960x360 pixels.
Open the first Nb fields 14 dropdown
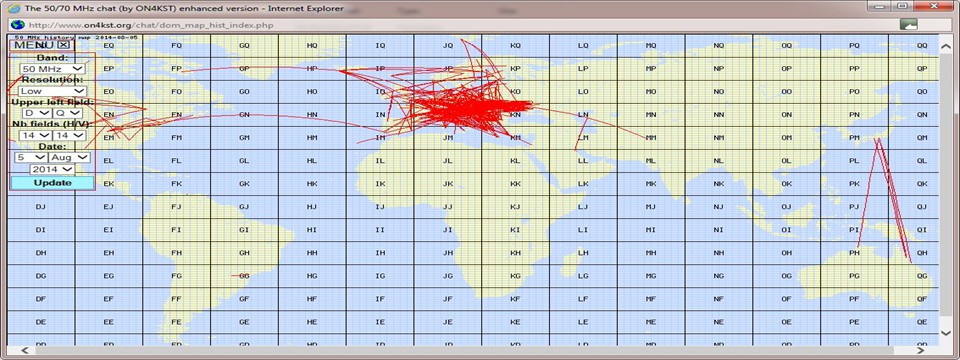click(35, 135)
